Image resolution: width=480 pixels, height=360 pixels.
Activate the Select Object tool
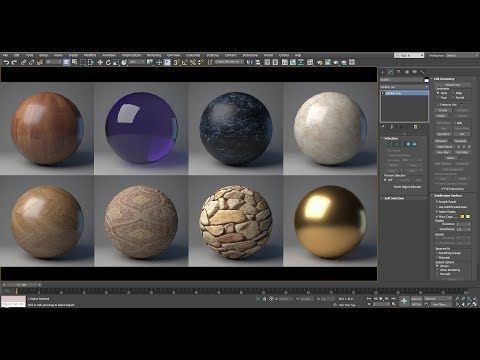point(67,62)
